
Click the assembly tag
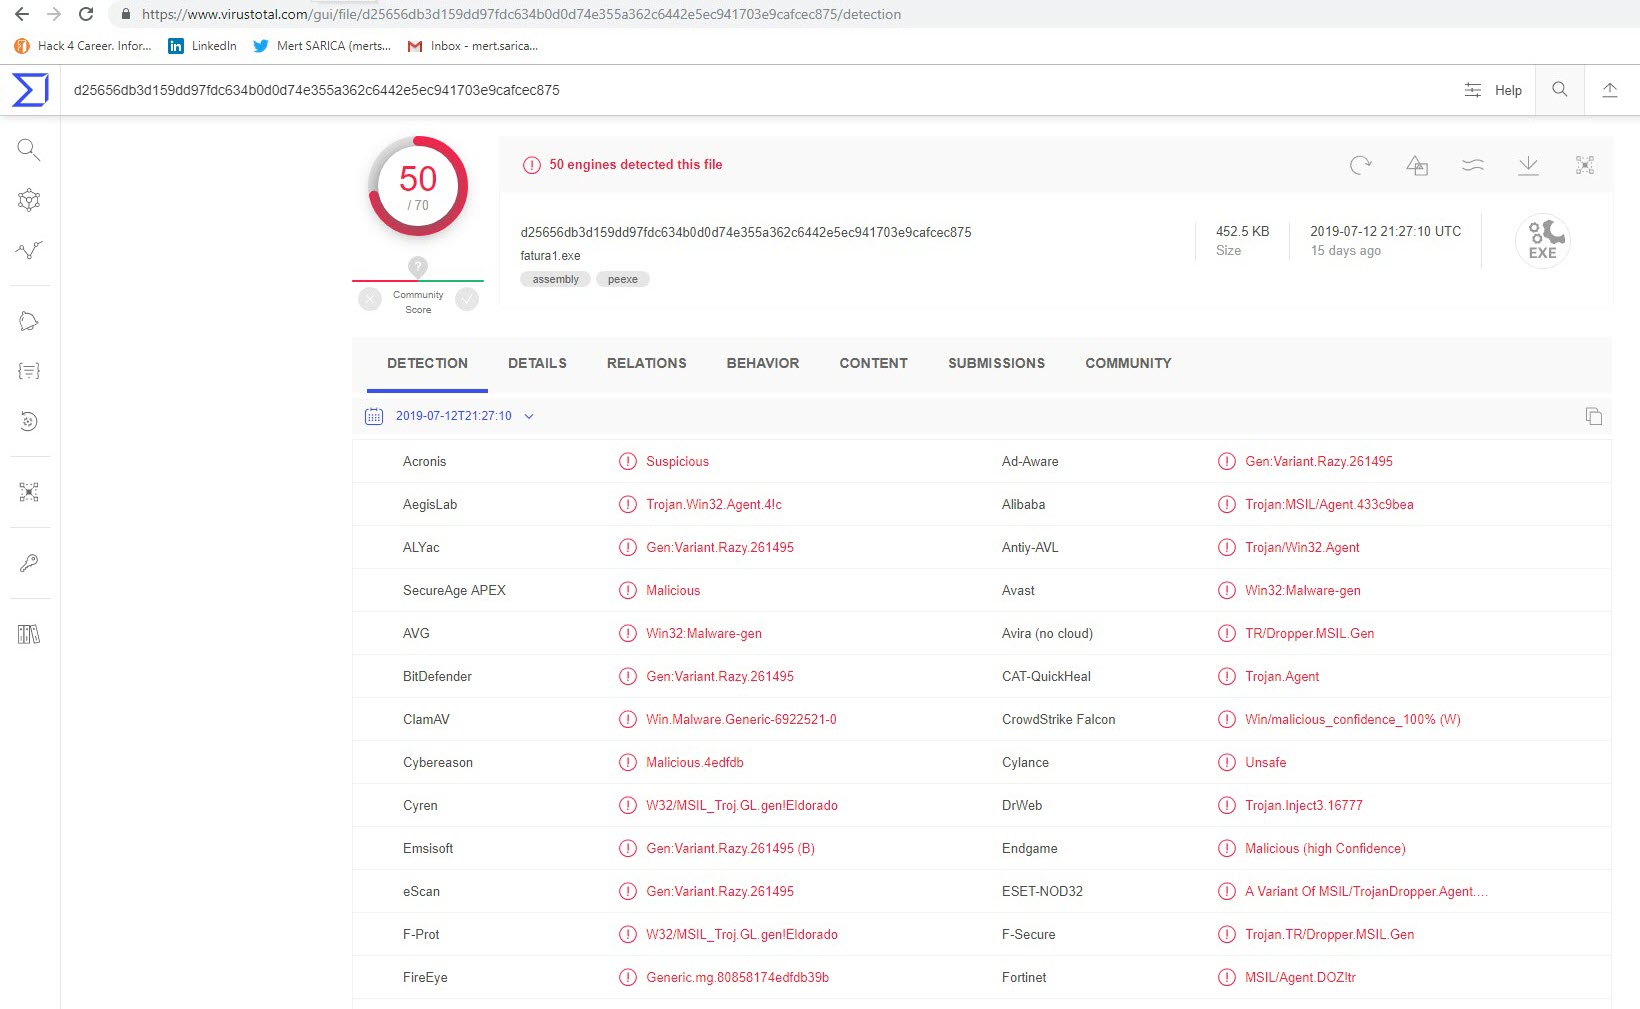[555, 279]
